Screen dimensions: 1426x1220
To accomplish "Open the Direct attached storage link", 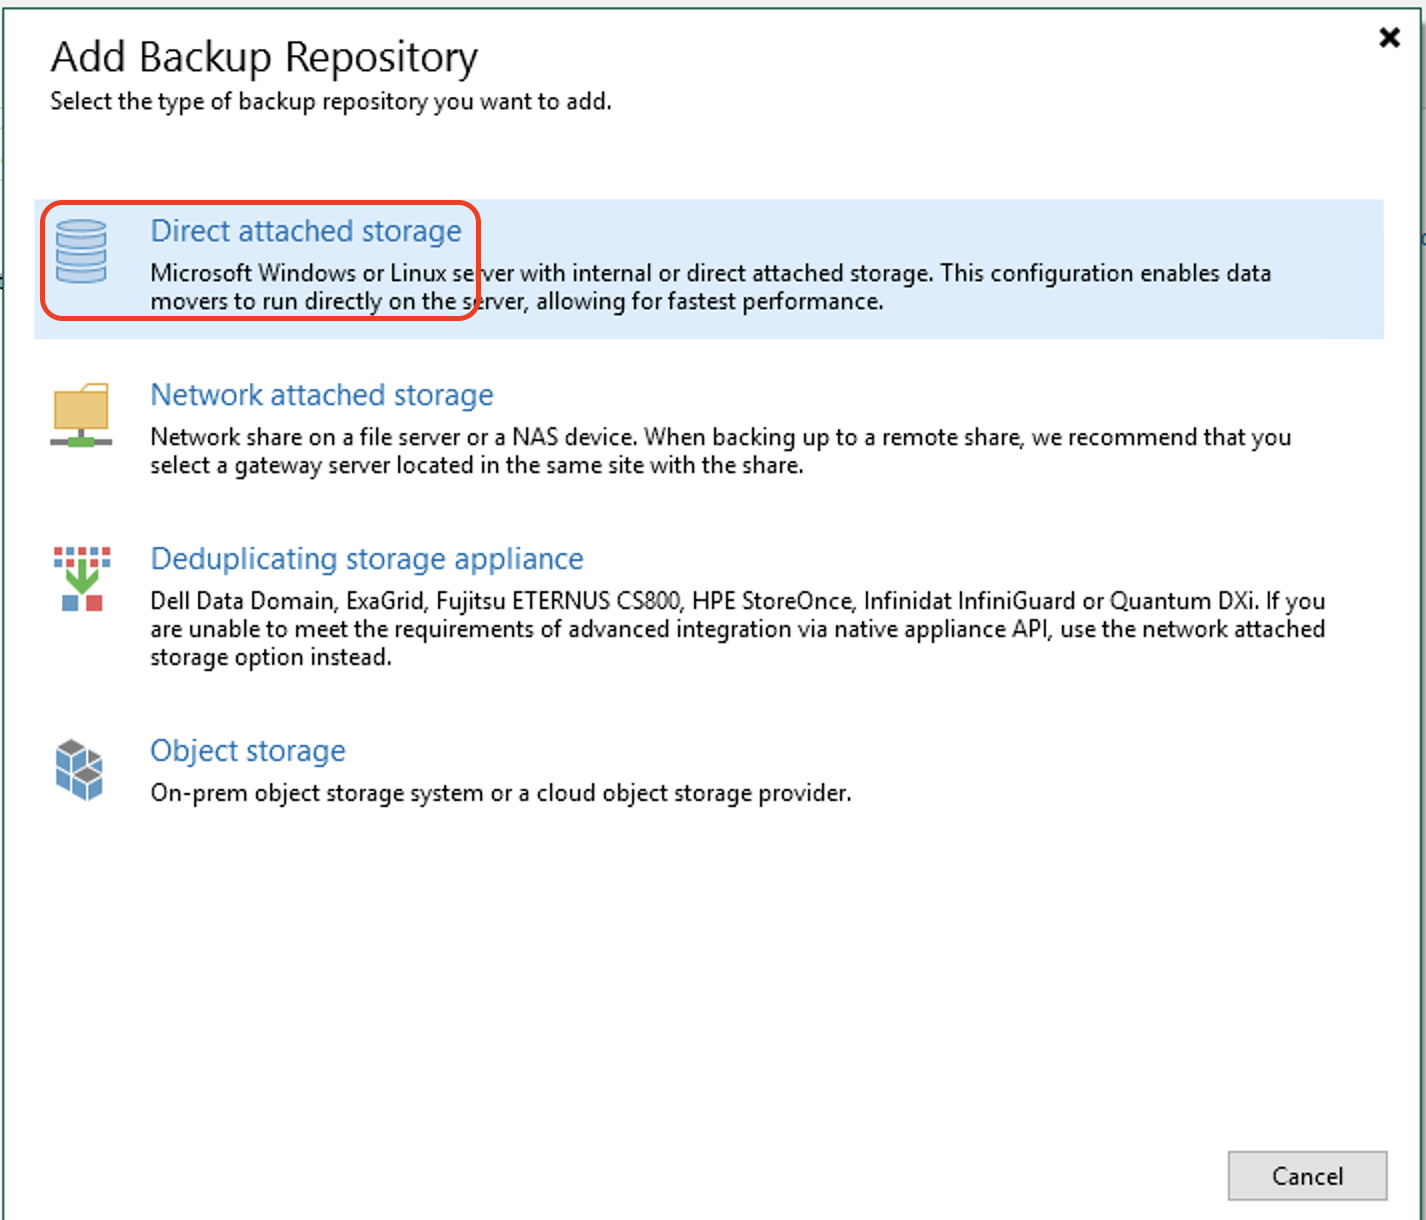I will (306, 231).
